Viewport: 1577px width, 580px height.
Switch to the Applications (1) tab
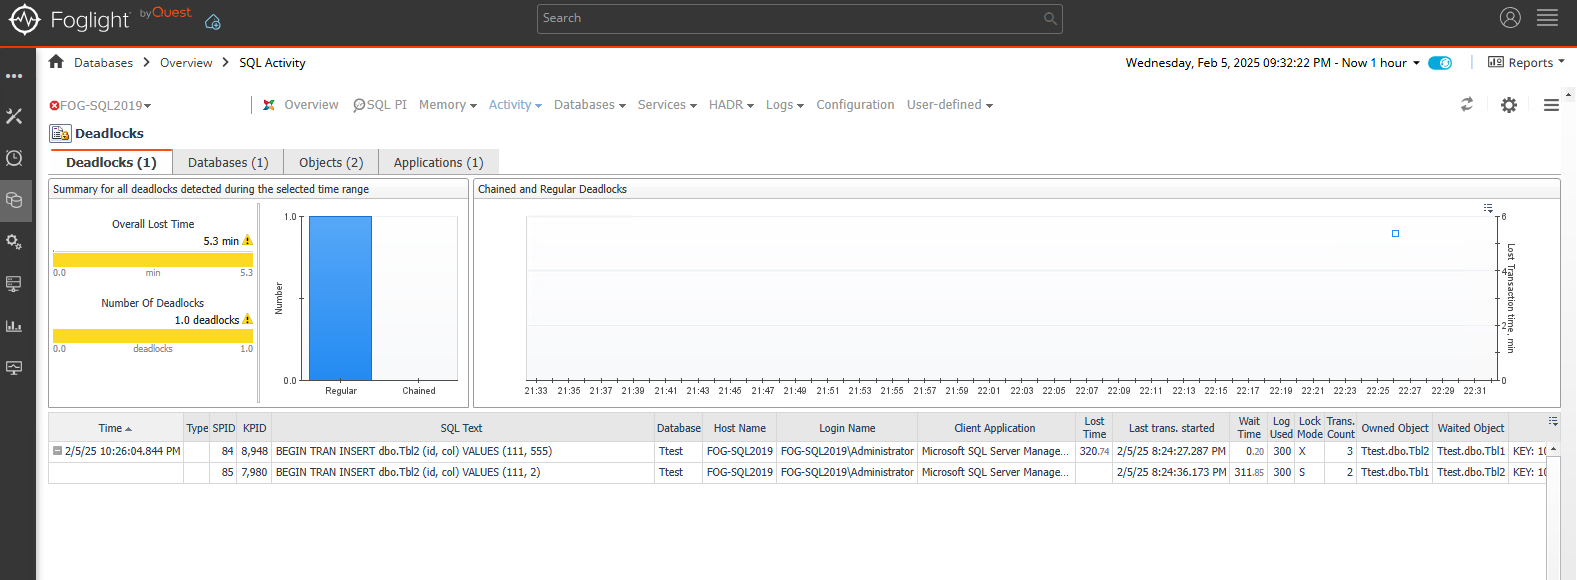438,162
